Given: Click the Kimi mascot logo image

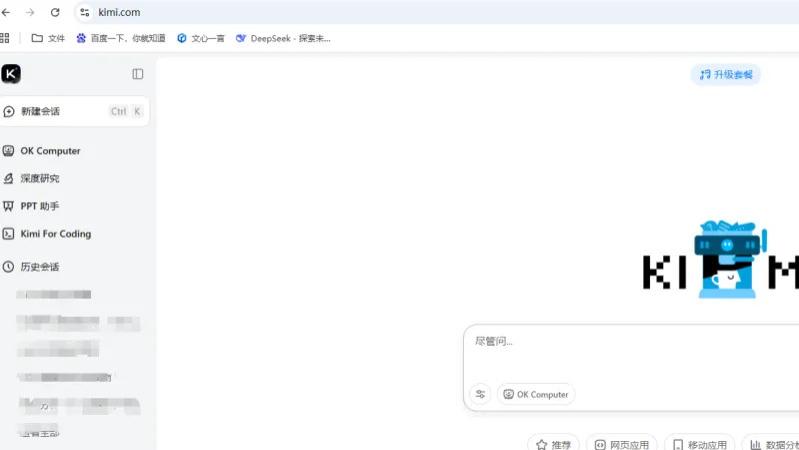Looking at the screenshot, I should [x=728, y=259].
